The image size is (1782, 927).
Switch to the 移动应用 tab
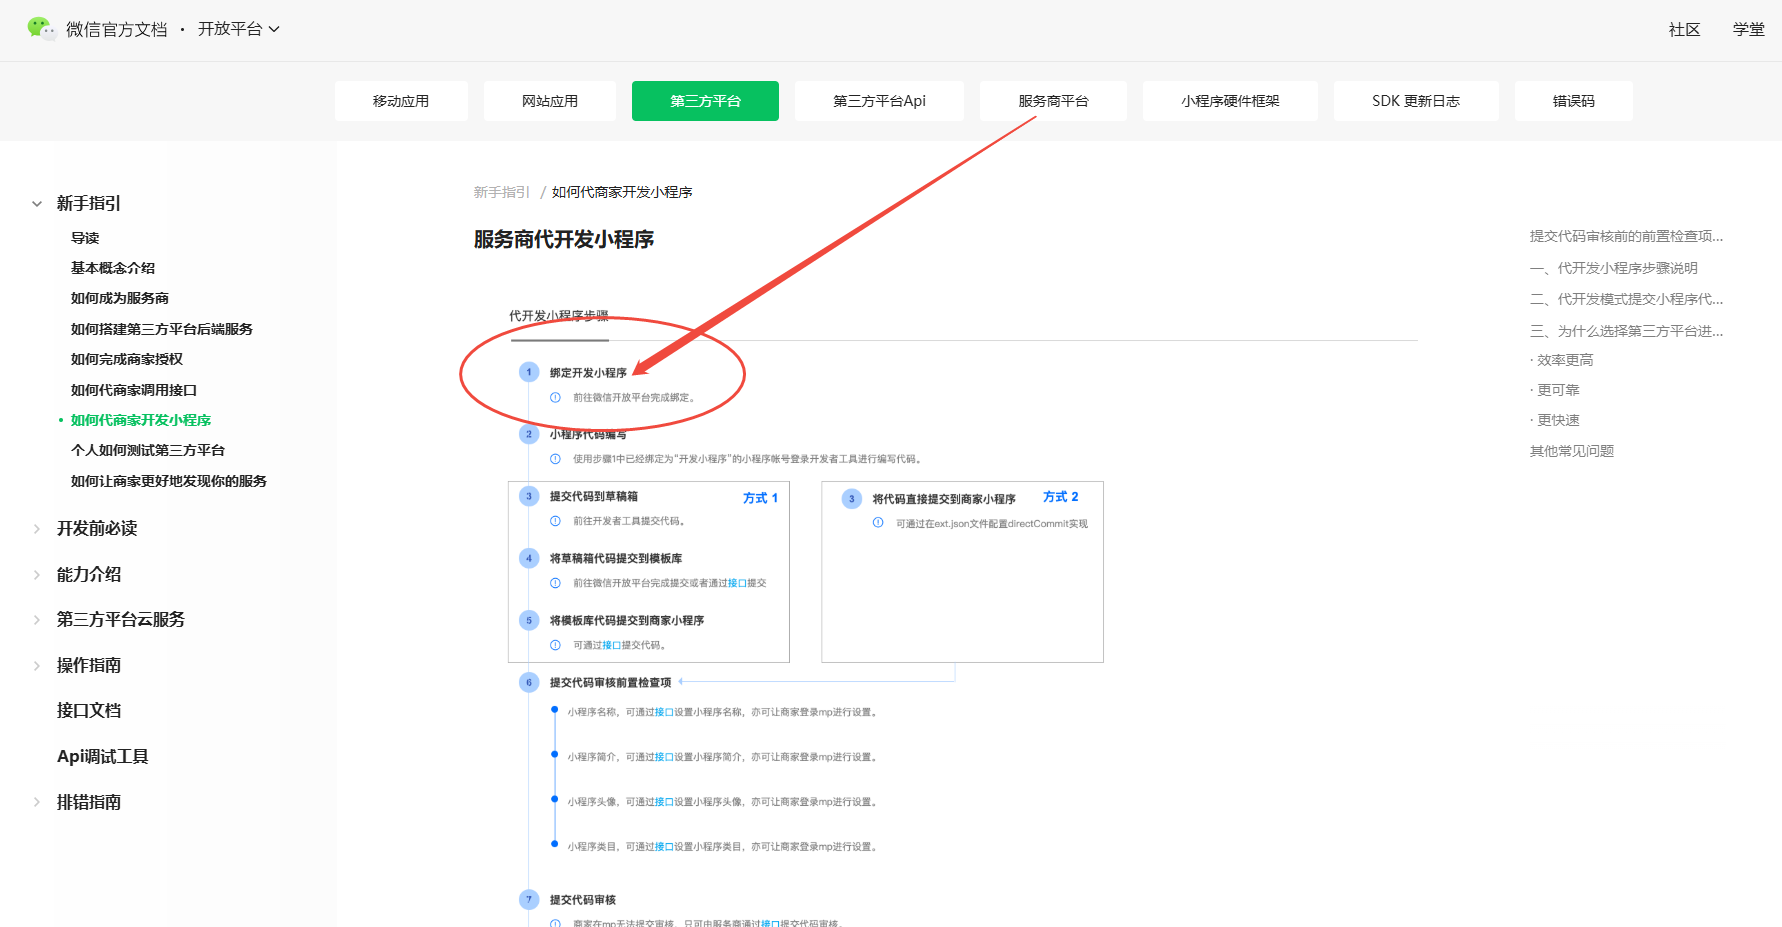click(401, 101)
